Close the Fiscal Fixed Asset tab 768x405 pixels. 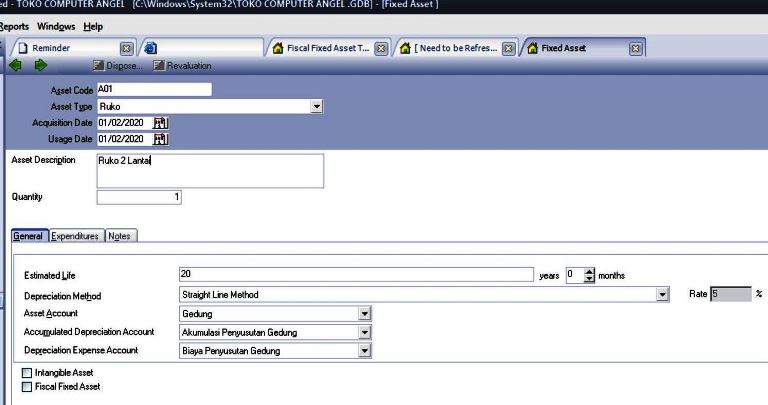[x=381, y=48]
